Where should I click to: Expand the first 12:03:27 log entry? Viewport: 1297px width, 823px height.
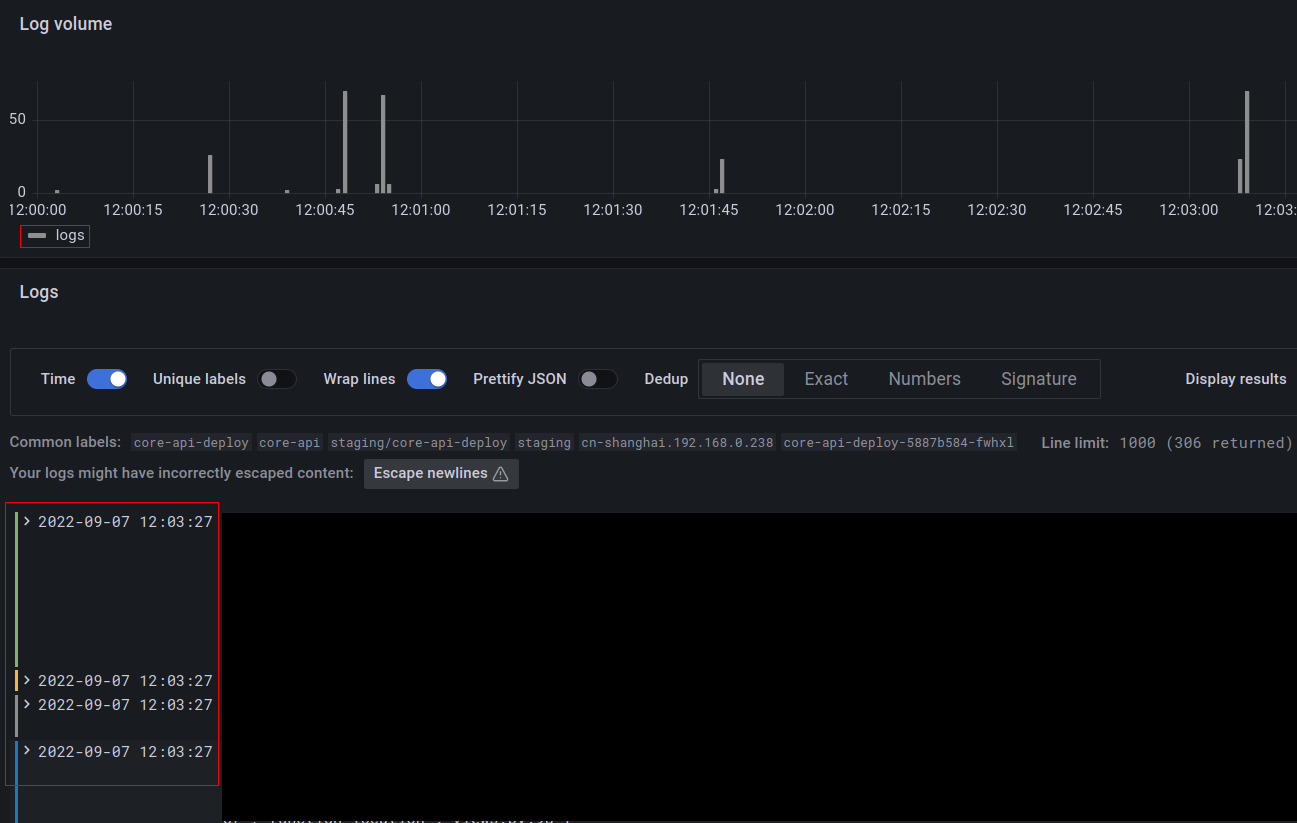pos(26,521)
